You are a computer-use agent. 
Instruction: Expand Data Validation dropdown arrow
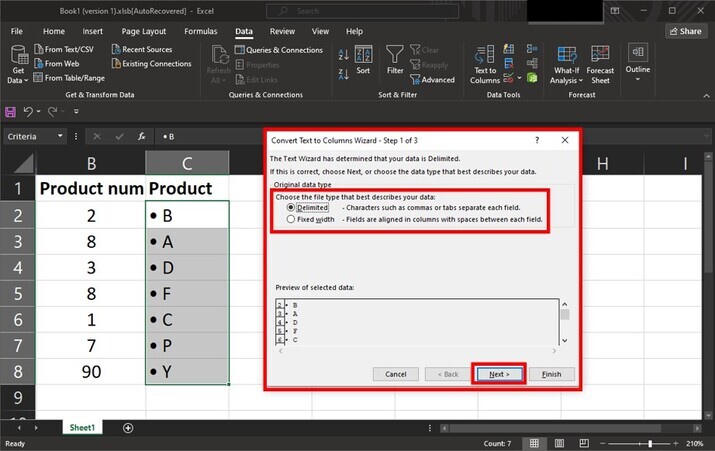pyautogui.click(x=519, y=78)
